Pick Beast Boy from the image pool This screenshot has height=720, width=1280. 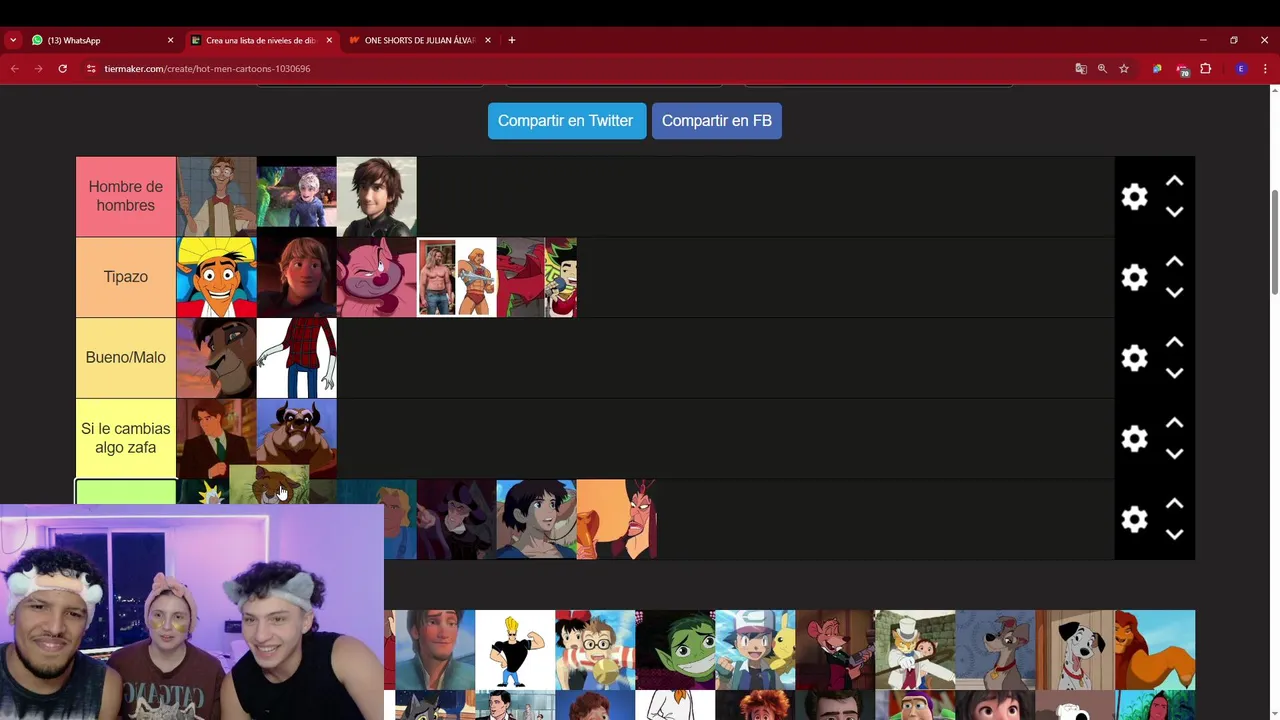675,650
